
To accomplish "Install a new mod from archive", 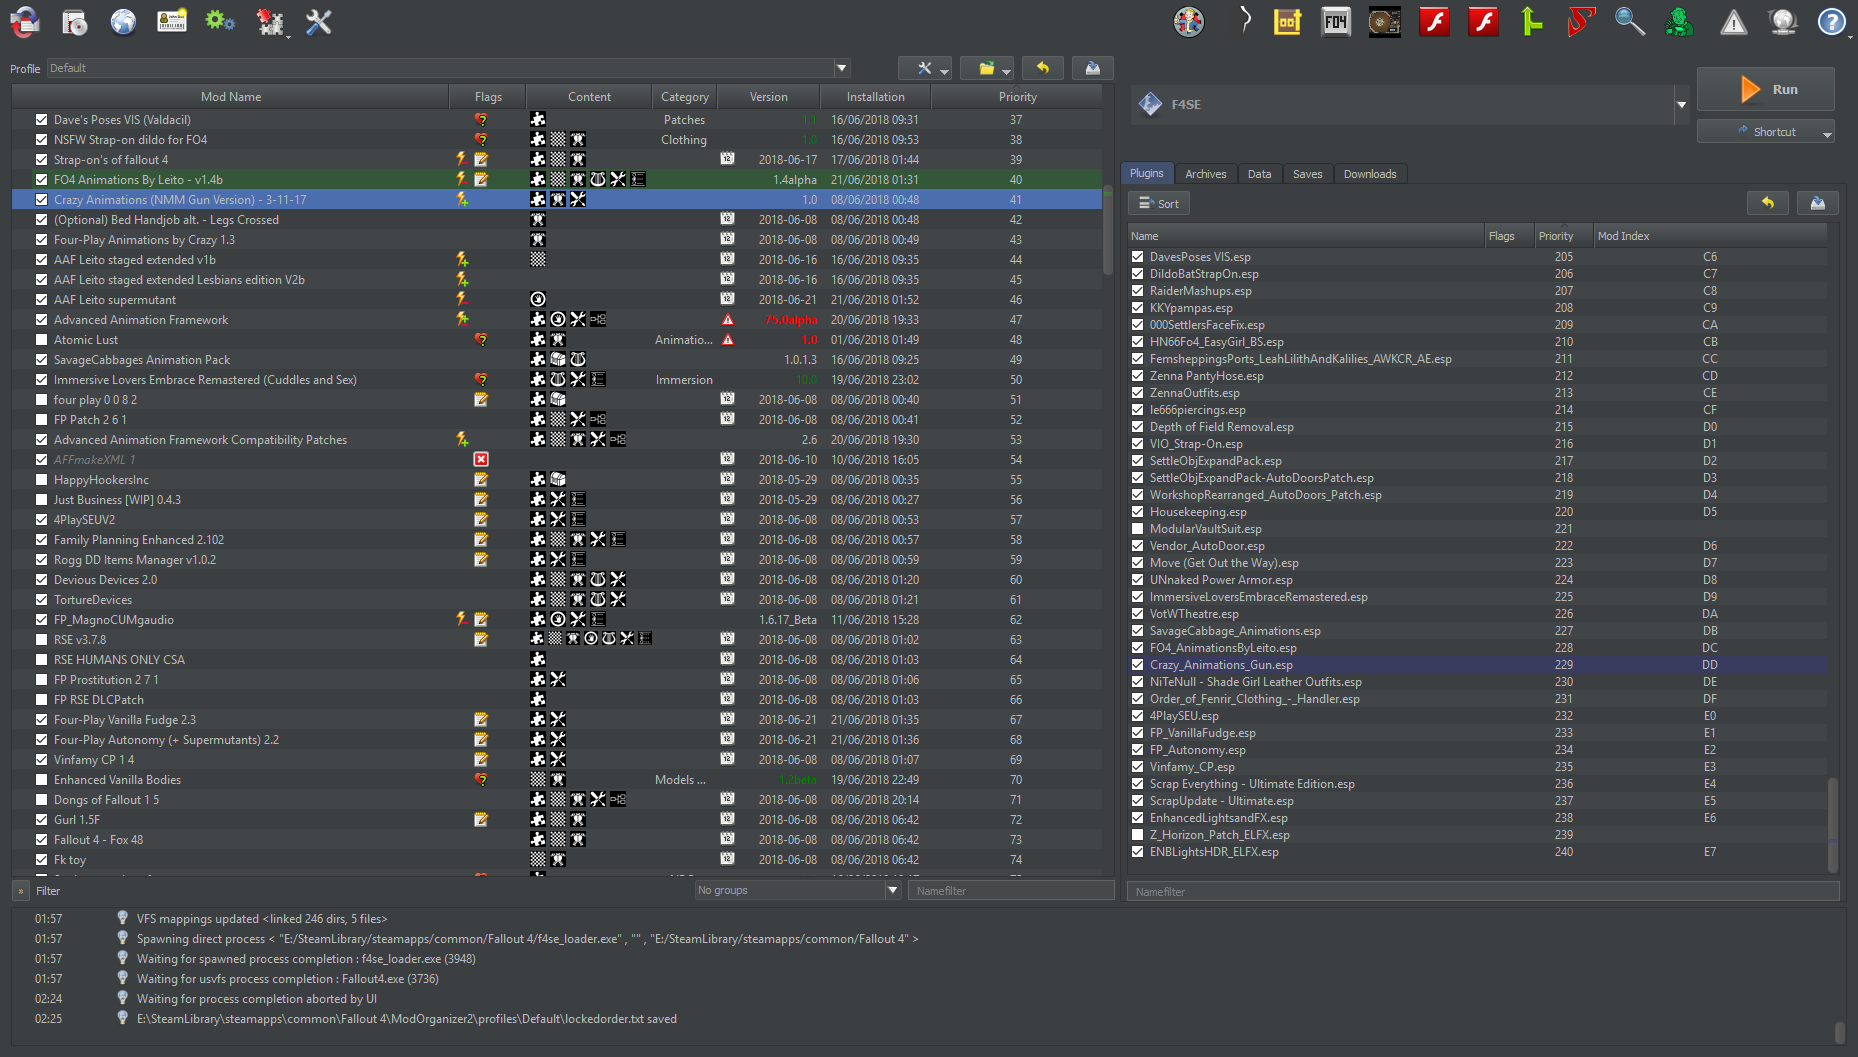I will (x=75, y=22).
